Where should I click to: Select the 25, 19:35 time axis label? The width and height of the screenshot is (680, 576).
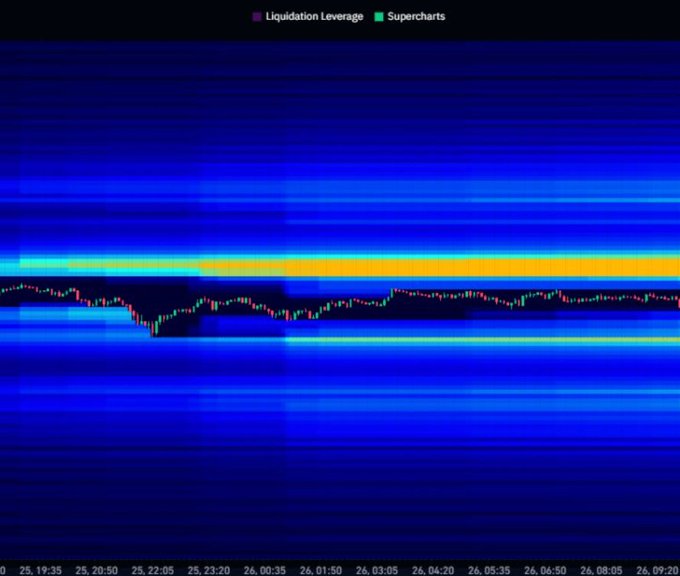(40, 570)
